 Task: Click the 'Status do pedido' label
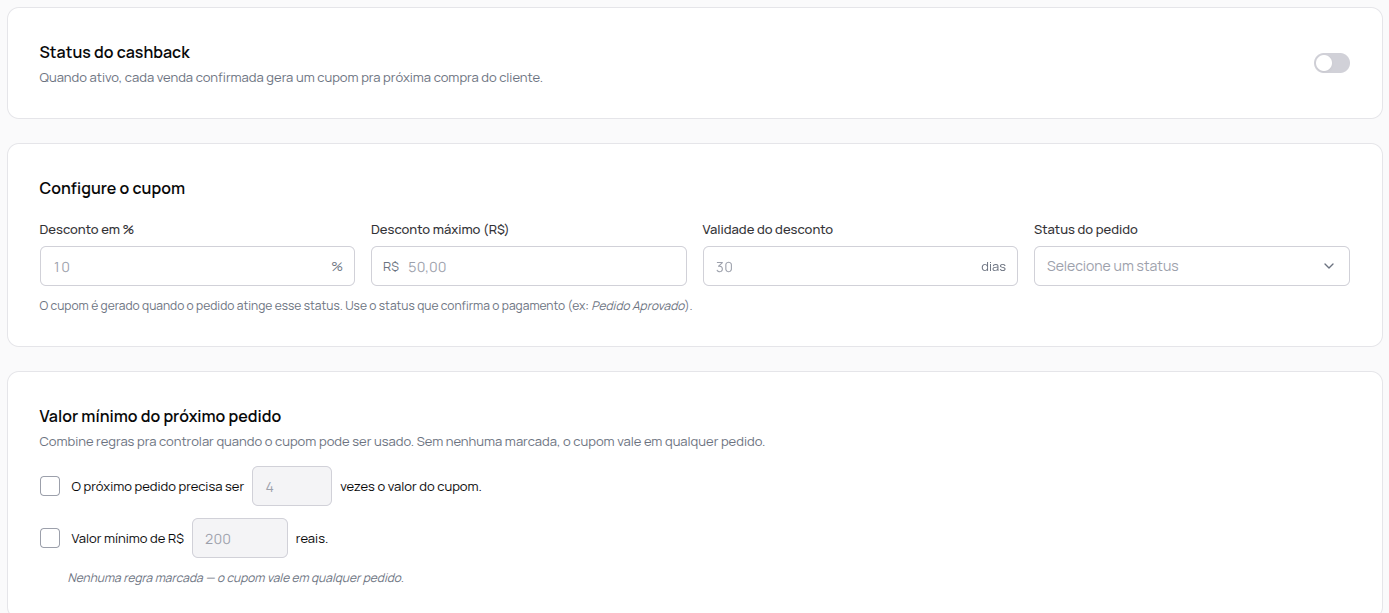point(1086,229)
